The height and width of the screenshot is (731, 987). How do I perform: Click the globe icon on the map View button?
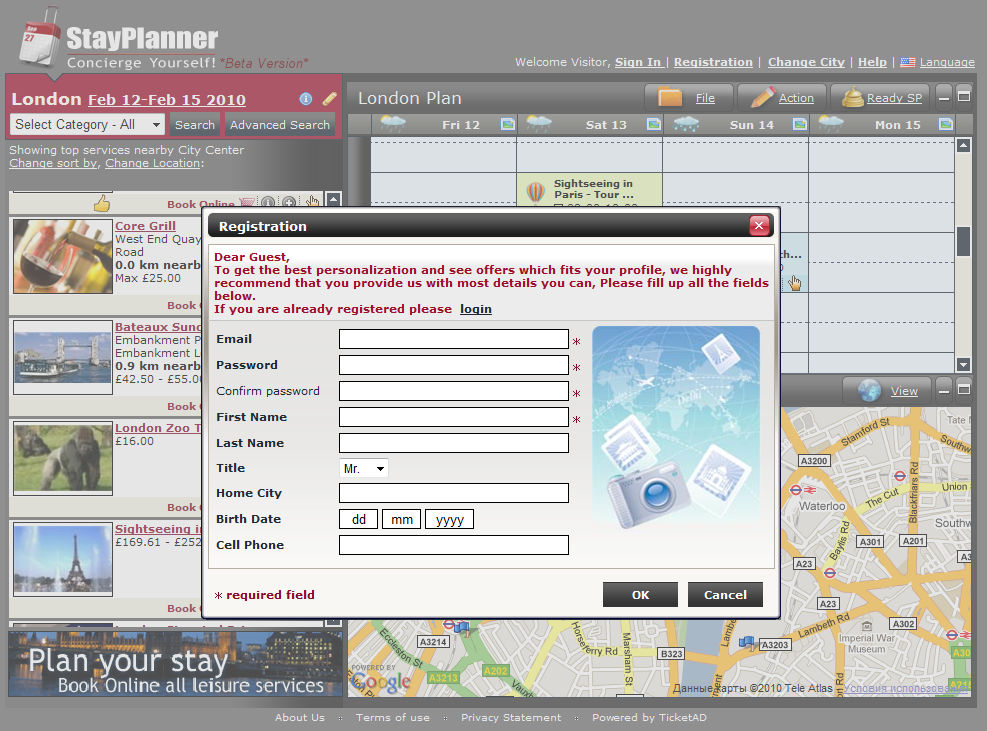tap(869, 390)
